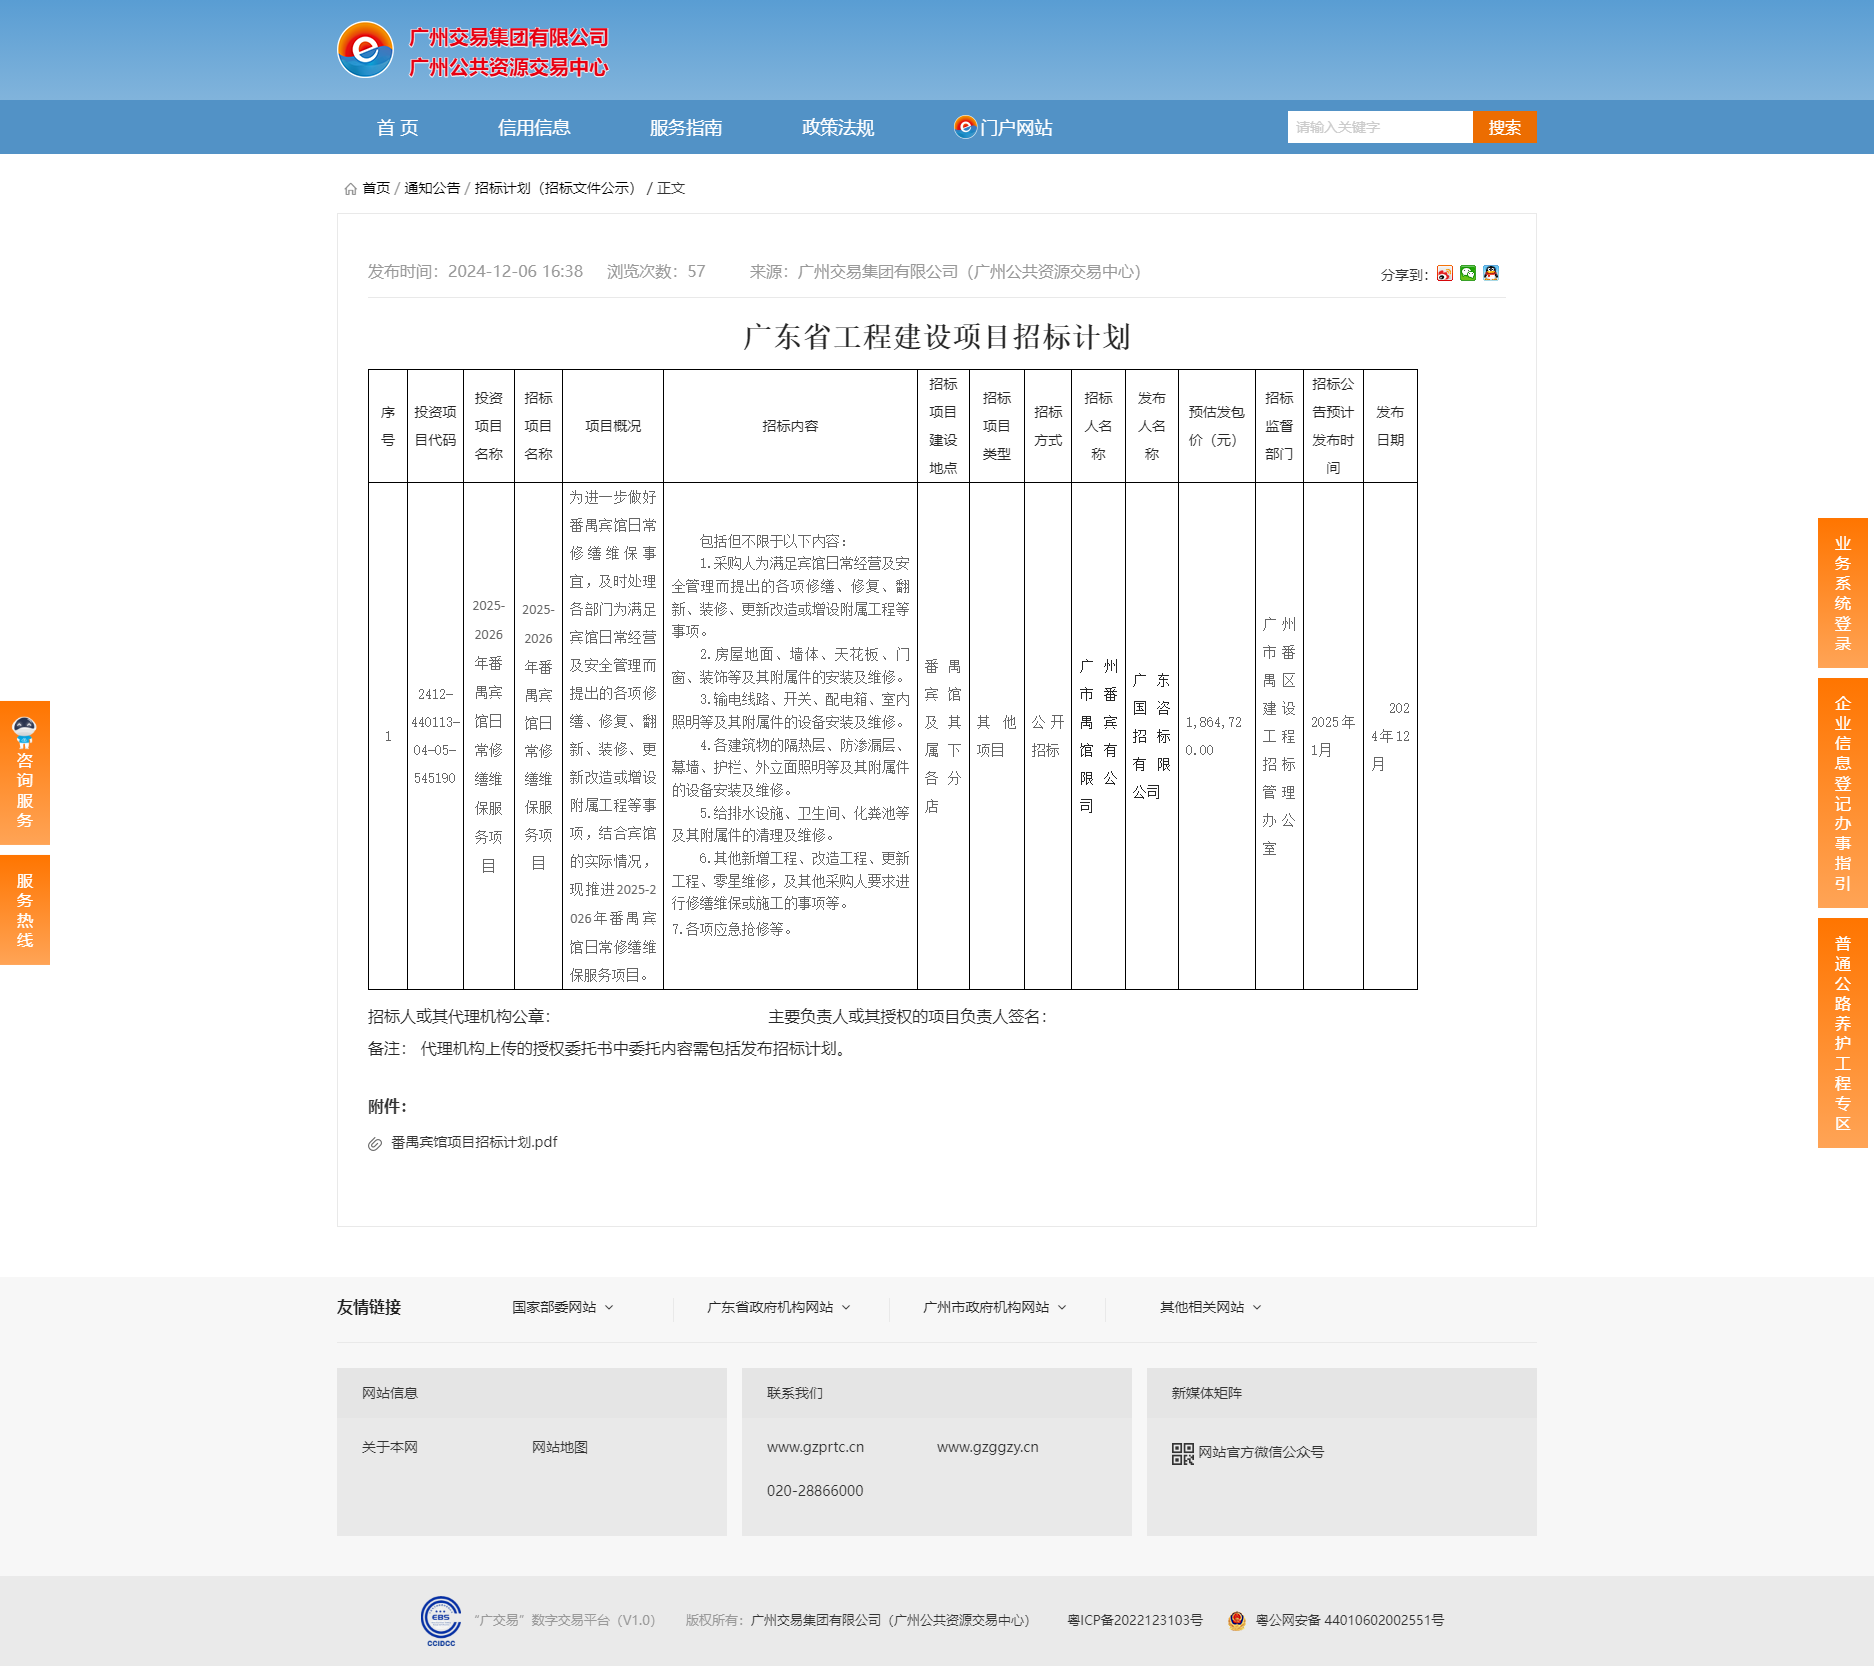Click the police badge icon in footer

click(1237, 1620)
